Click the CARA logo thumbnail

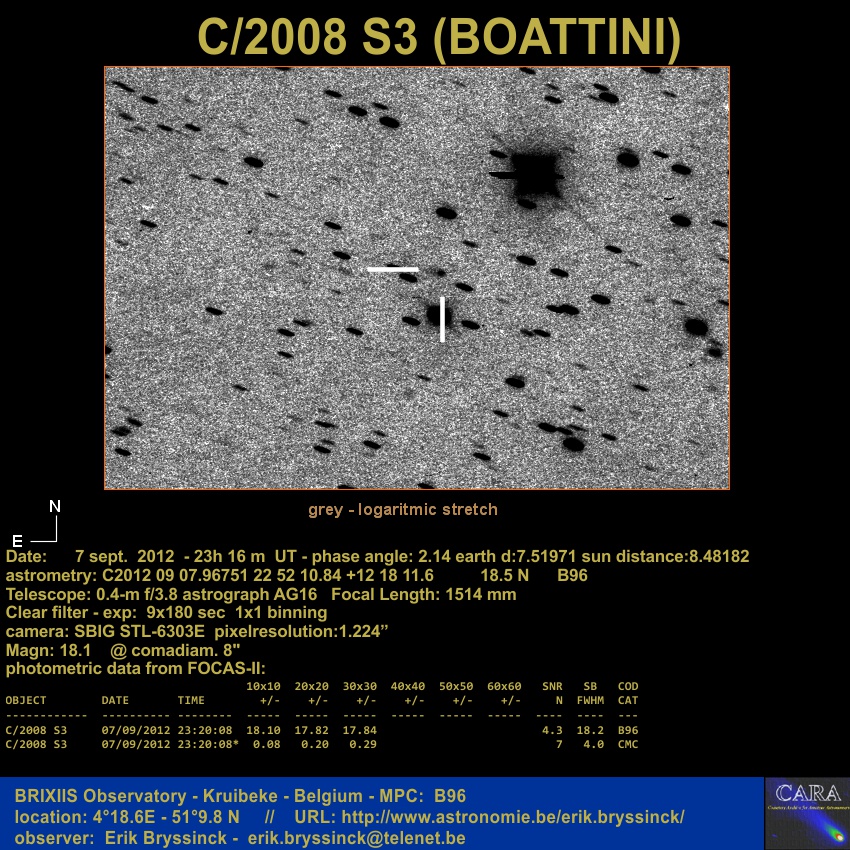(x=806, y=813)
